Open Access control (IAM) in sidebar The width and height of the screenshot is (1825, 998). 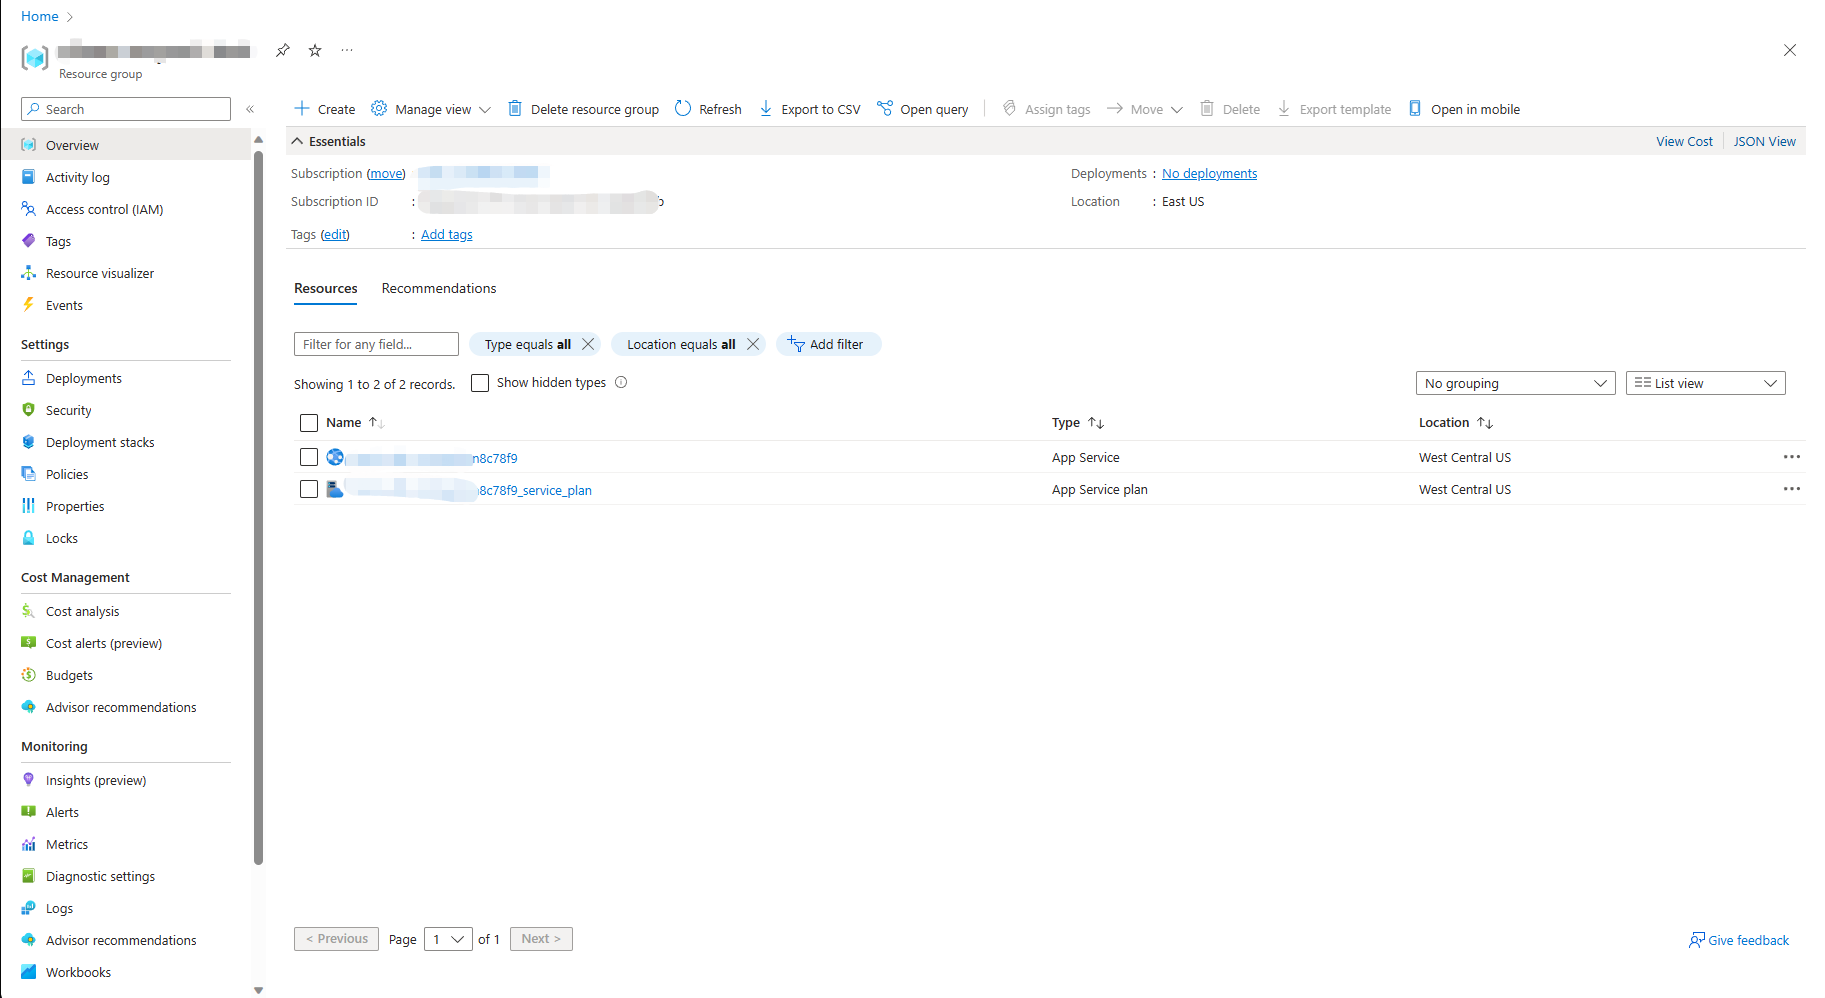pos(104,209)
